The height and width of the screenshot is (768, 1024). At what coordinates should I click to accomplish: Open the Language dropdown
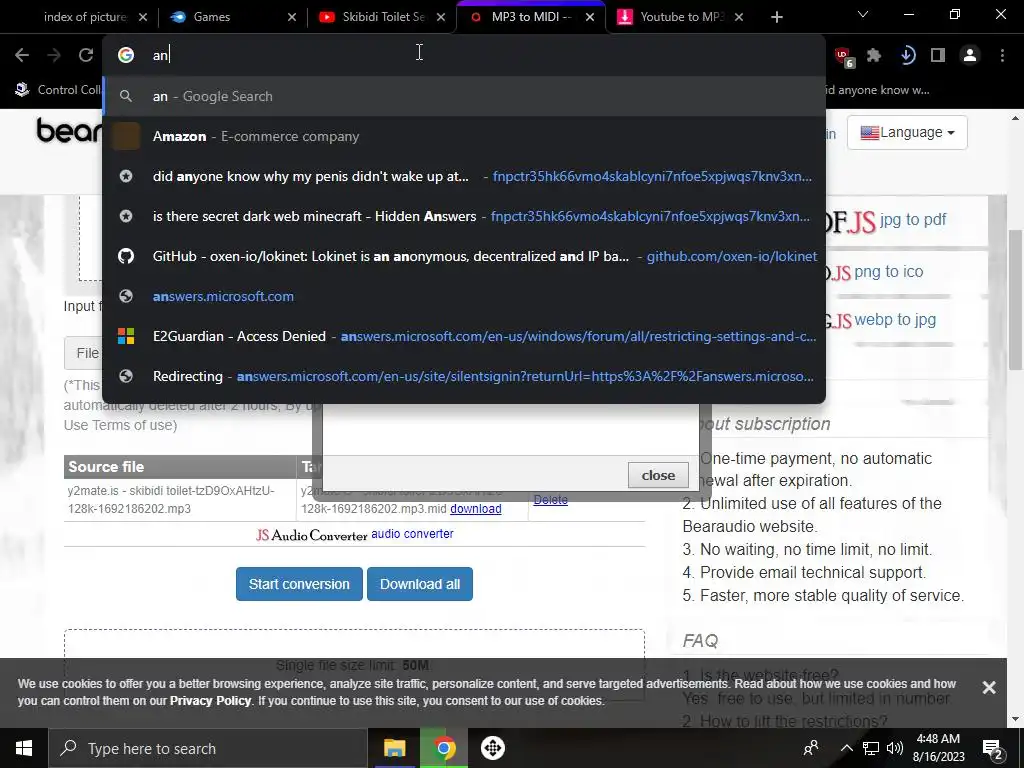pos(907,133)
